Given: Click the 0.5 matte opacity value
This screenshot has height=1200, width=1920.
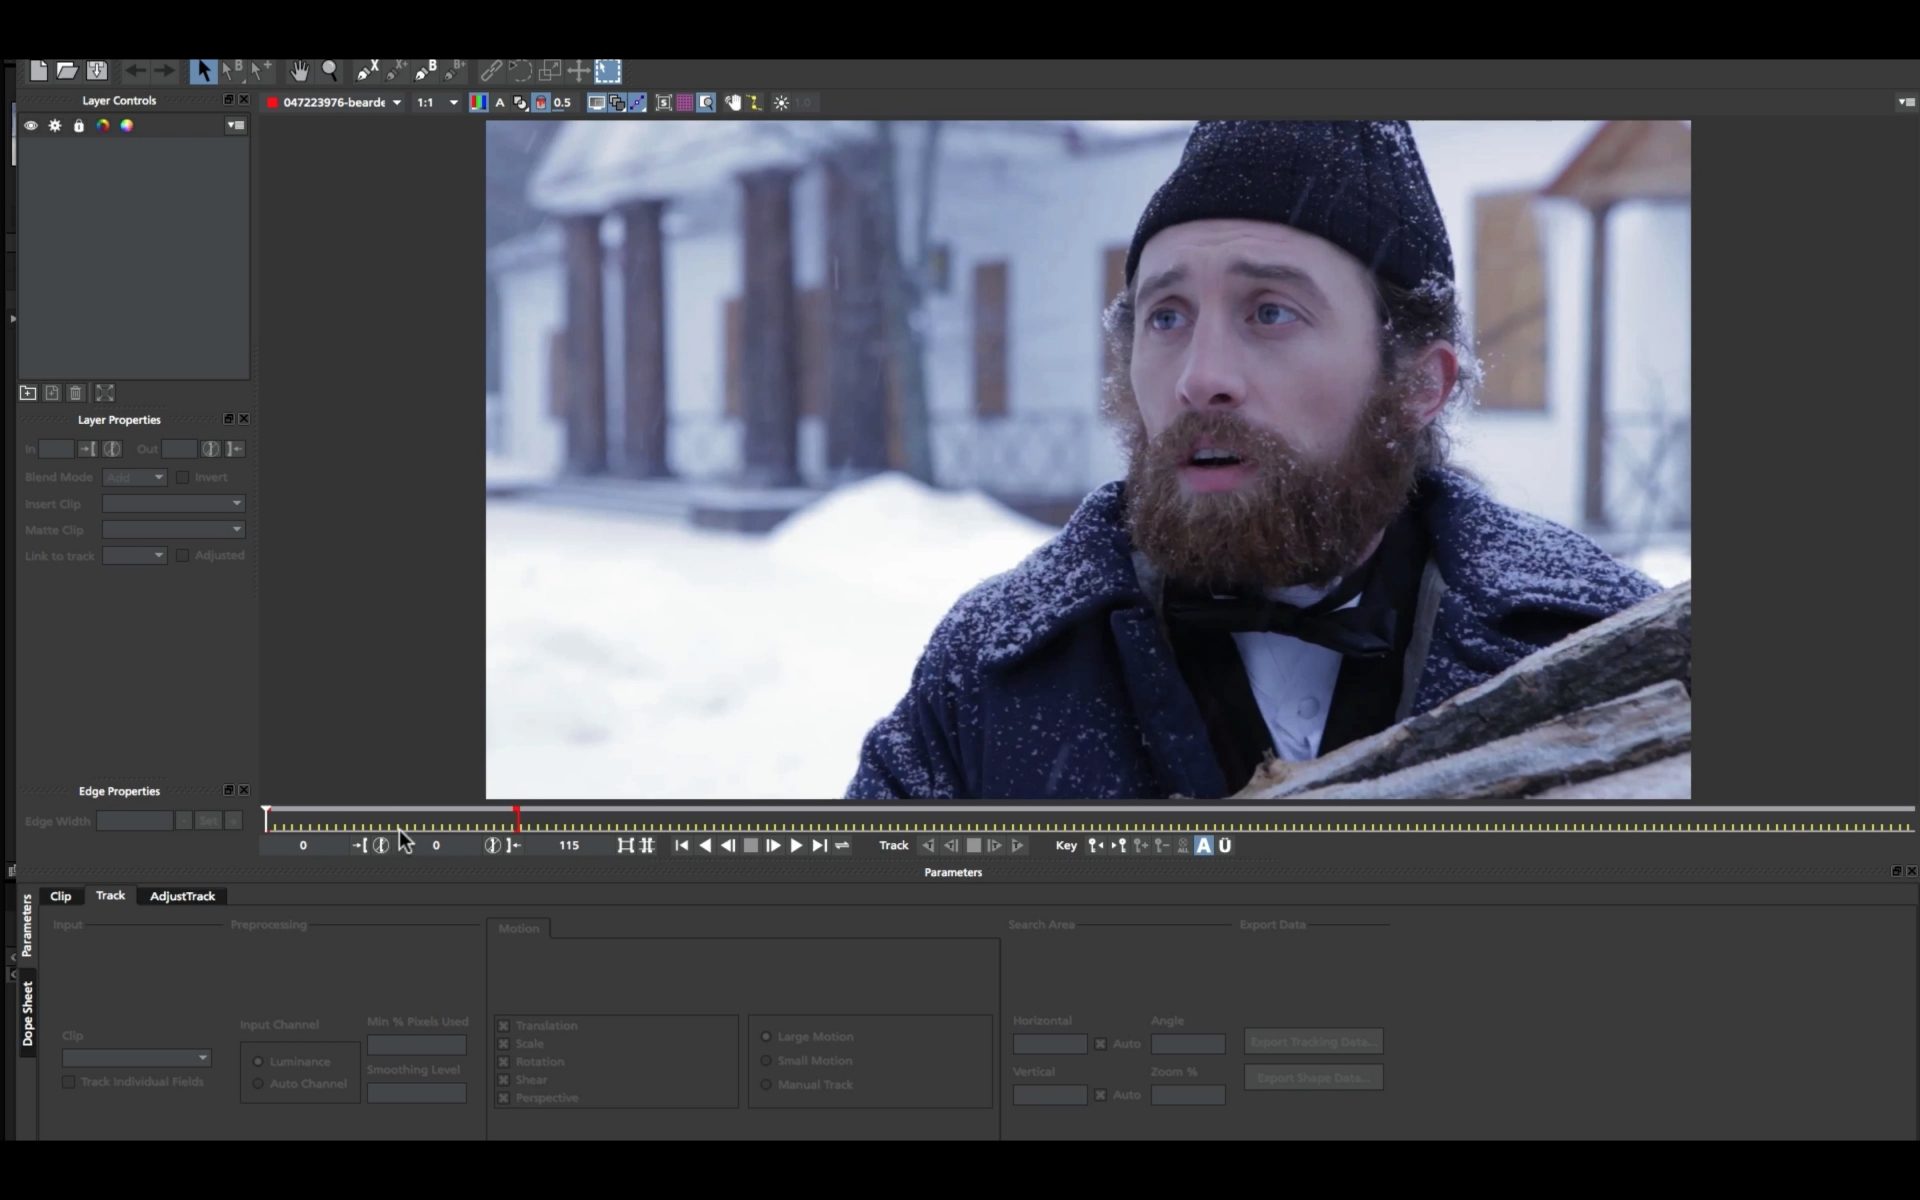Looking at the screenshot, I should coord(562,102).
